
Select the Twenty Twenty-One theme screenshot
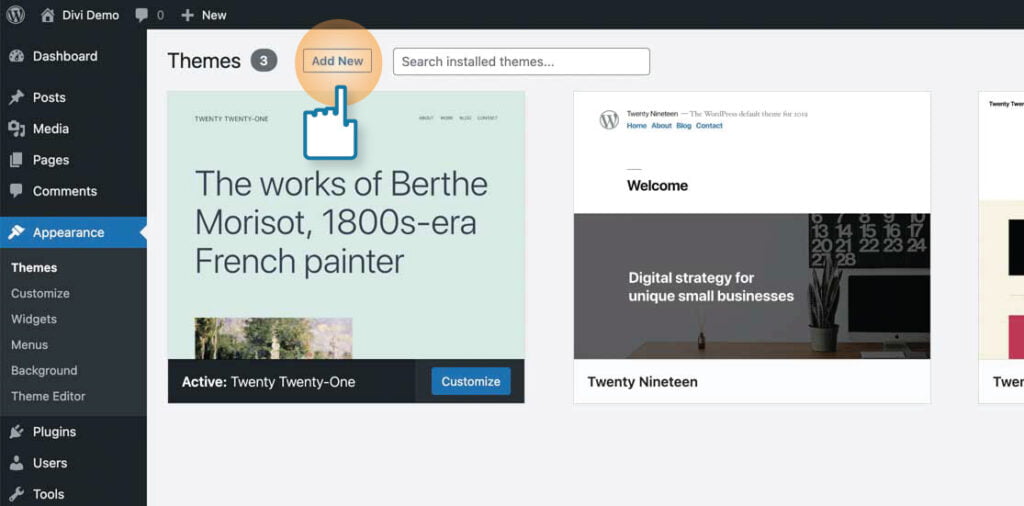click(x=346, y=225)
